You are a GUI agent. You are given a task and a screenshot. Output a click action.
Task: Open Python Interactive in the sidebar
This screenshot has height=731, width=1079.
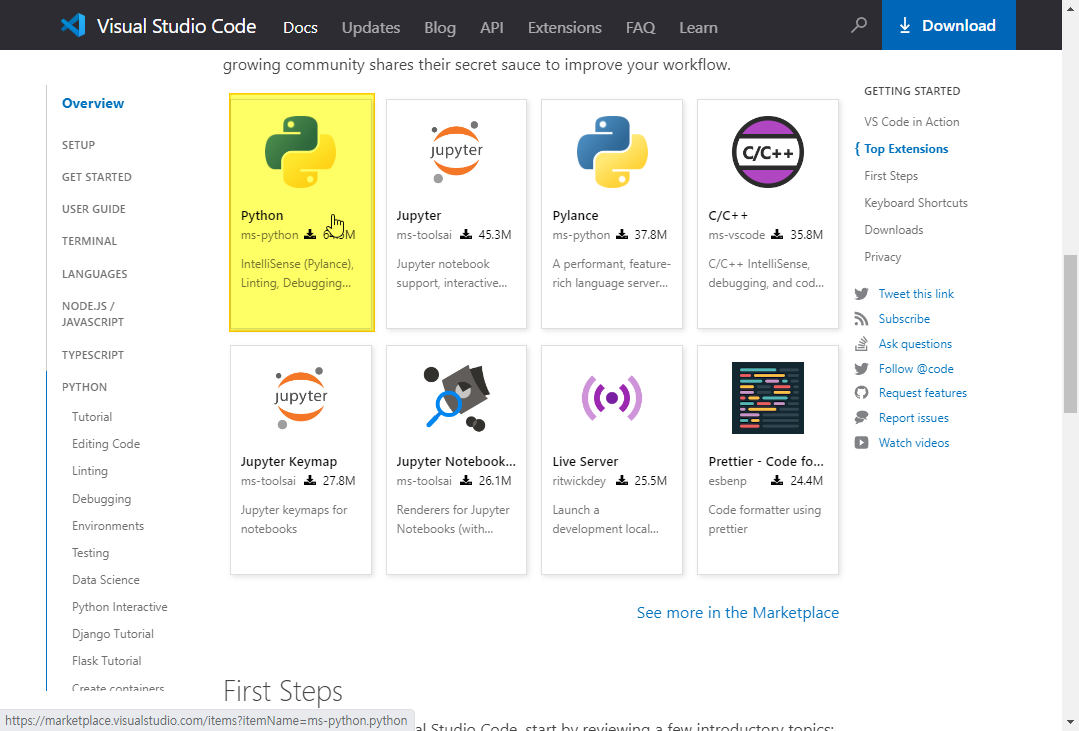(120, 606)
